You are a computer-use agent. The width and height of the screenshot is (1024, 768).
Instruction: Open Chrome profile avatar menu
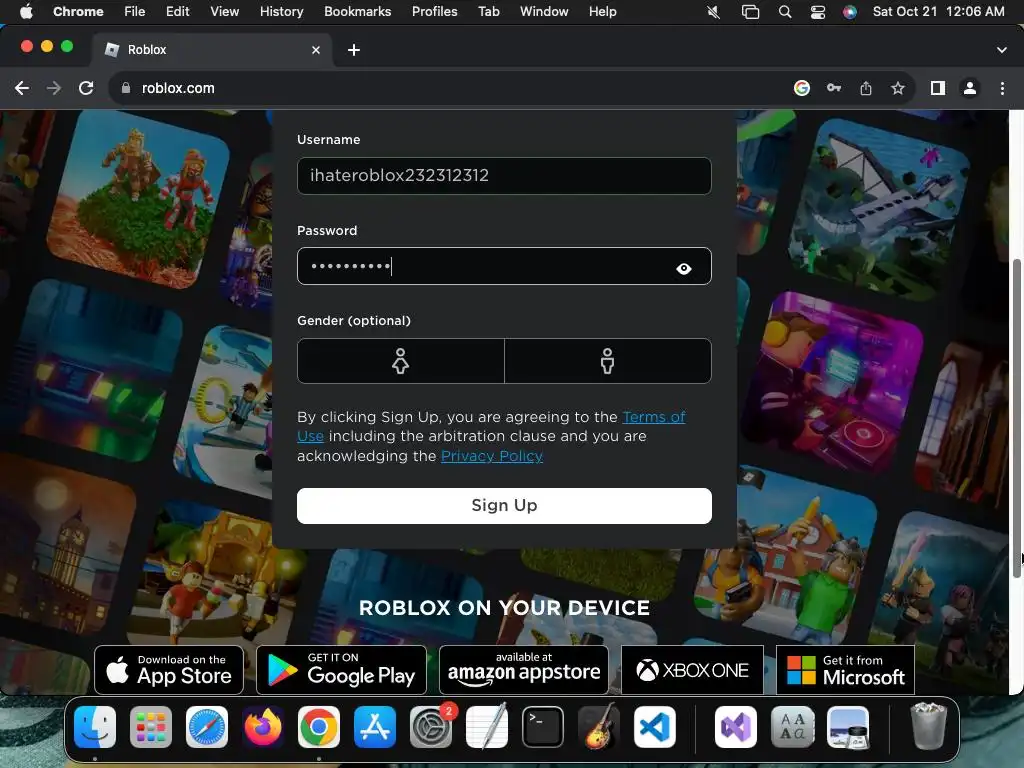[x=970, y=88]
